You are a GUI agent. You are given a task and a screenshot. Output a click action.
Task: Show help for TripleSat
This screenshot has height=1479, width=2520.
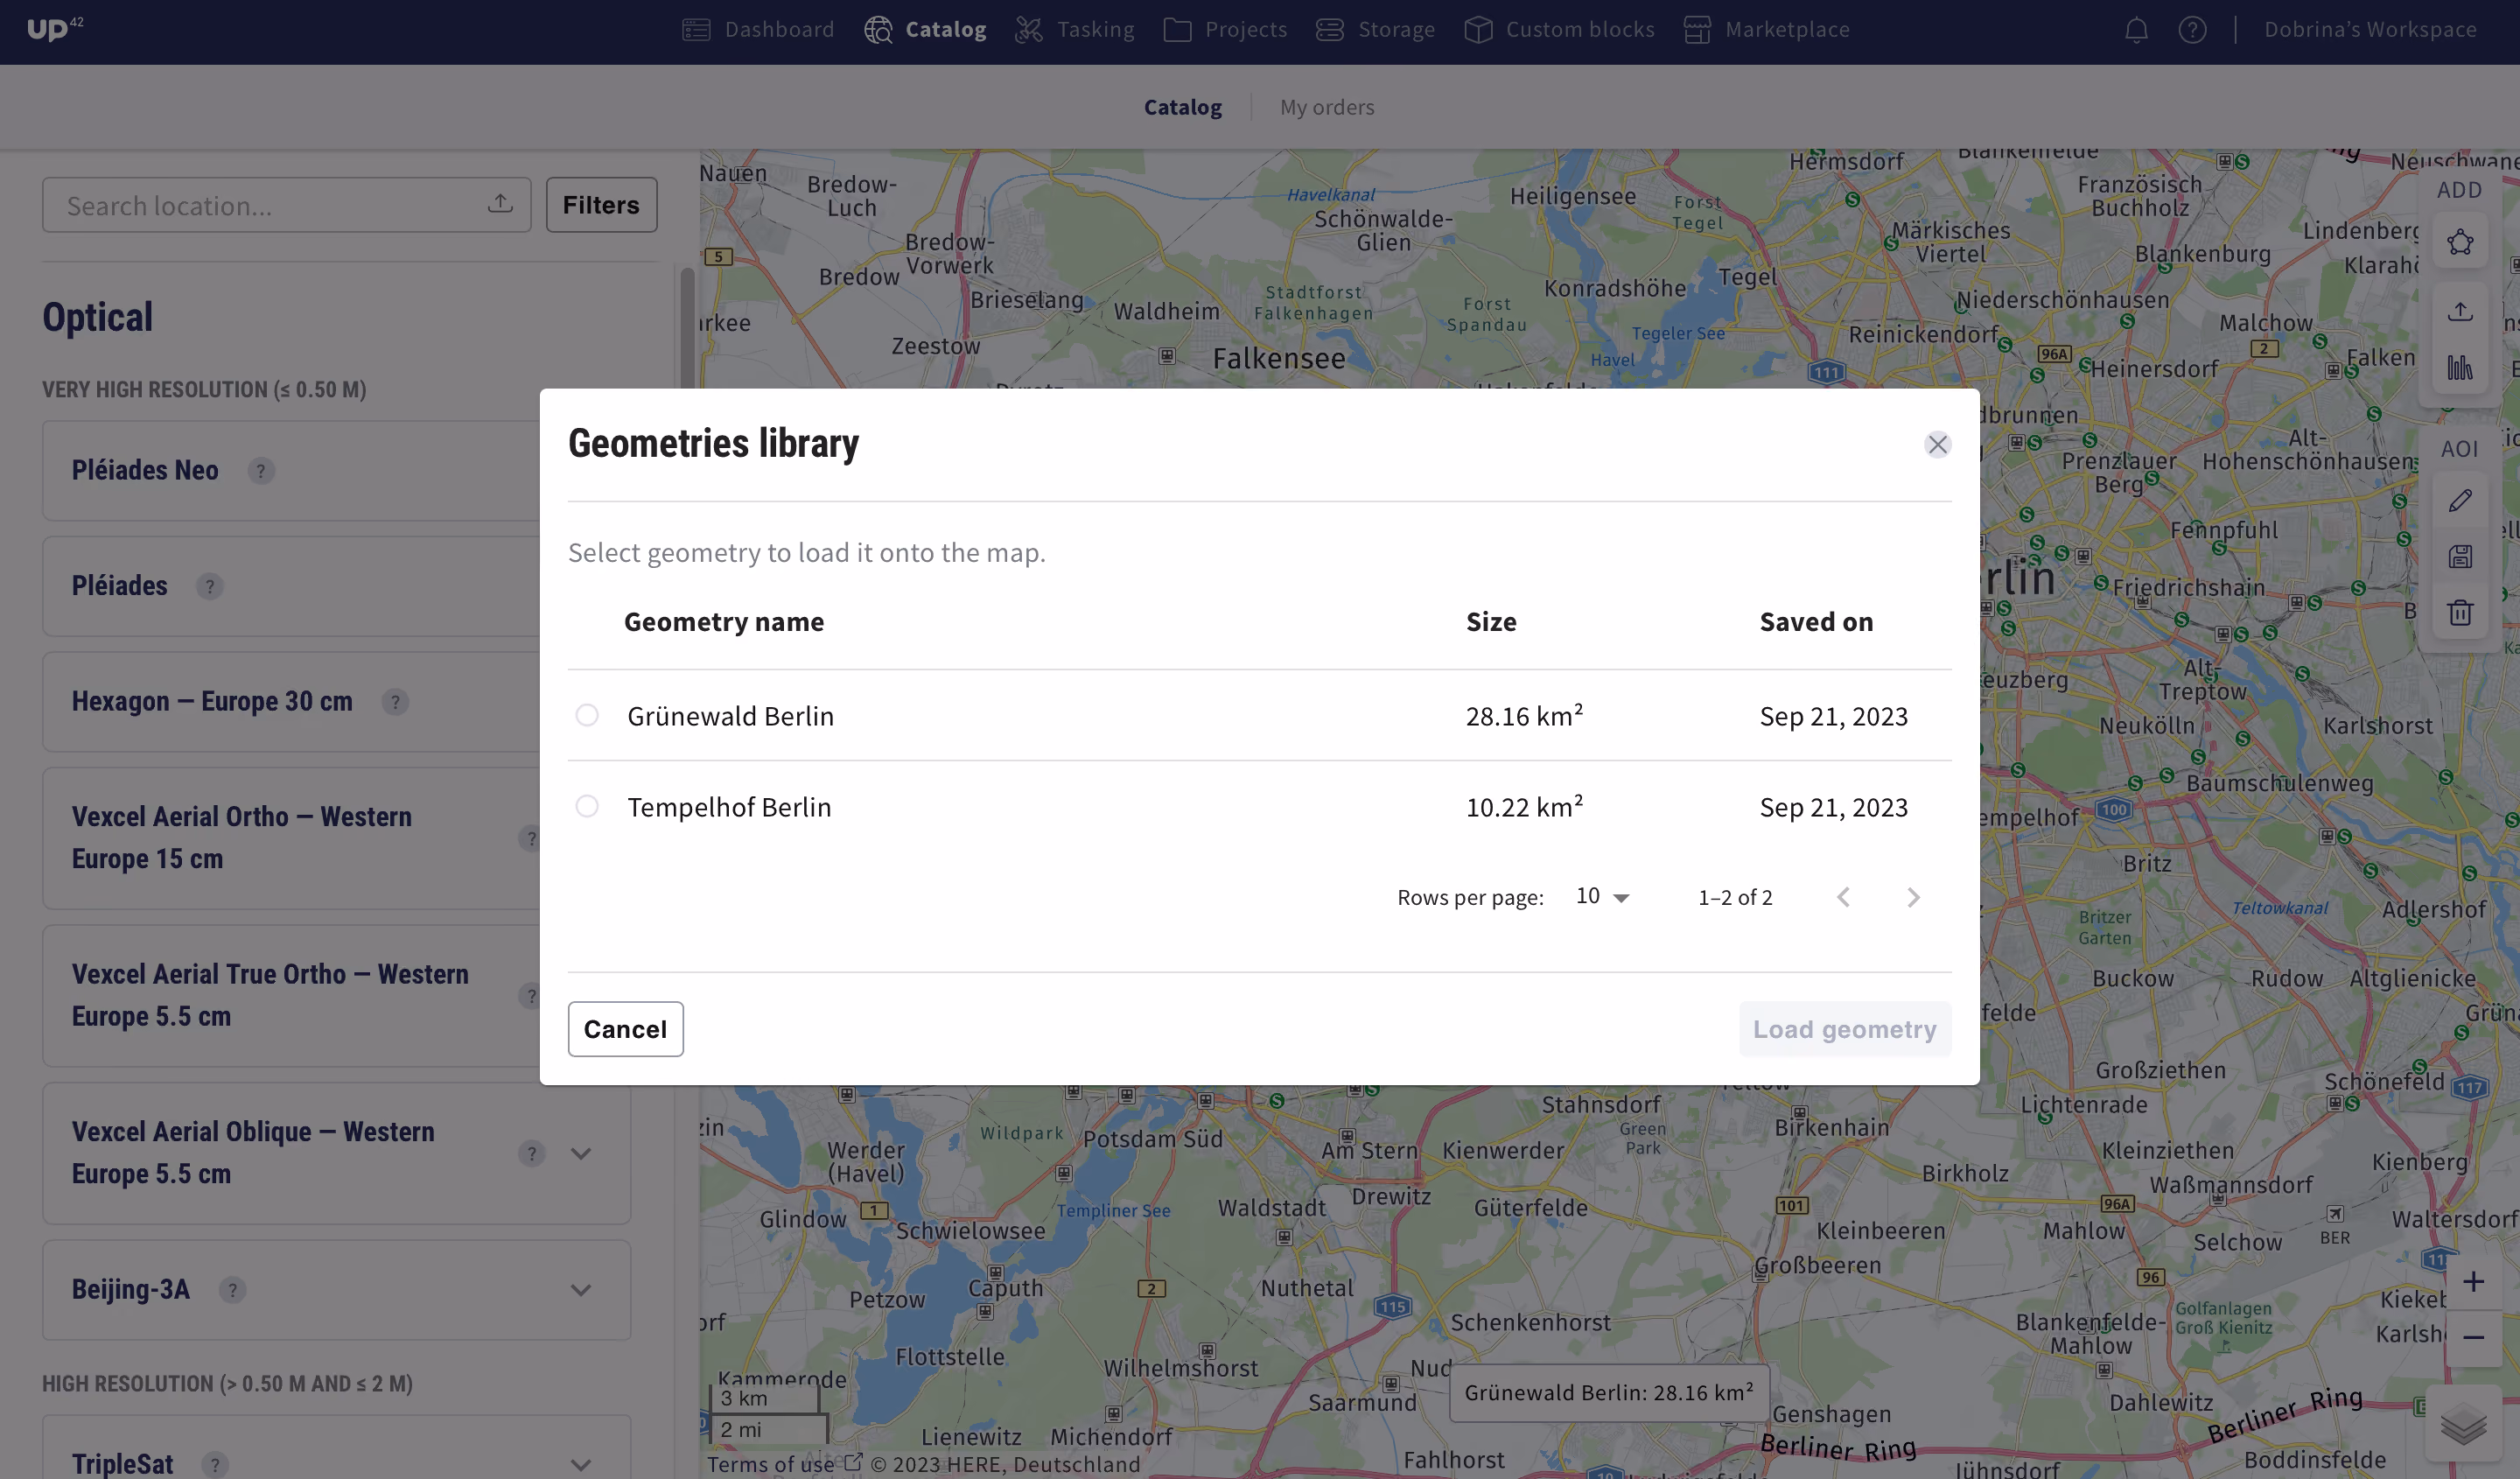tap(214, 1465)
